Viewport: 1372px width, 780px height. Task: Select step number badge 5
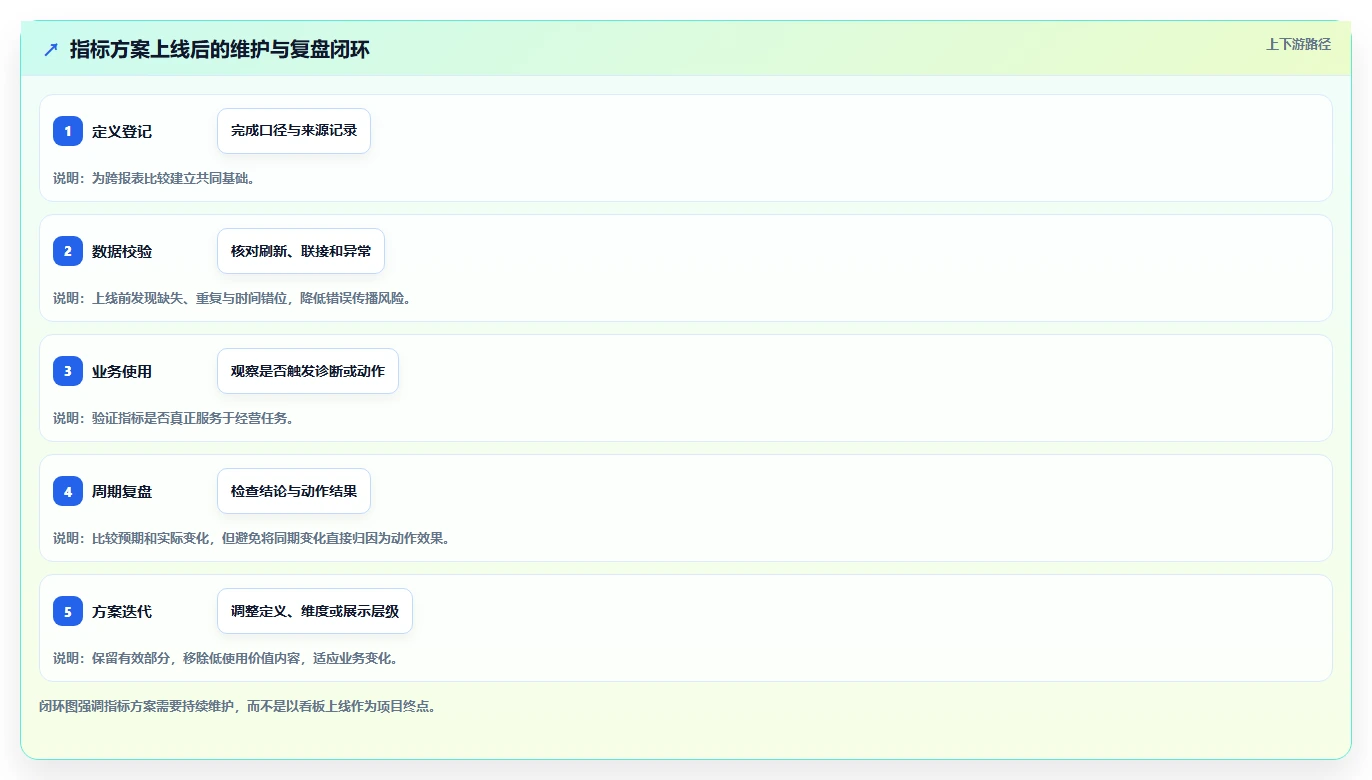(x=68, y=611)
